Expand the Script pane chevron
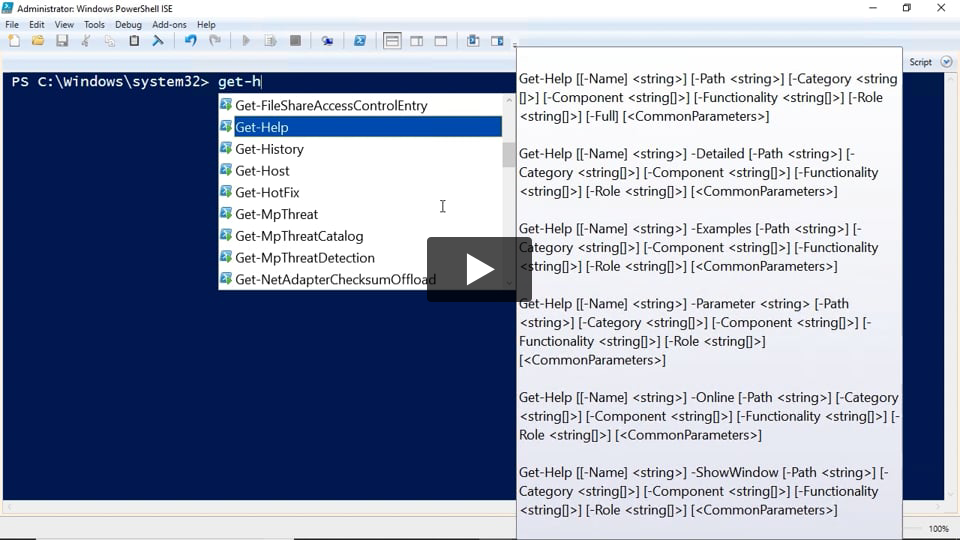Viewport: 960px width, 540px height. click(x=946, y=62)
